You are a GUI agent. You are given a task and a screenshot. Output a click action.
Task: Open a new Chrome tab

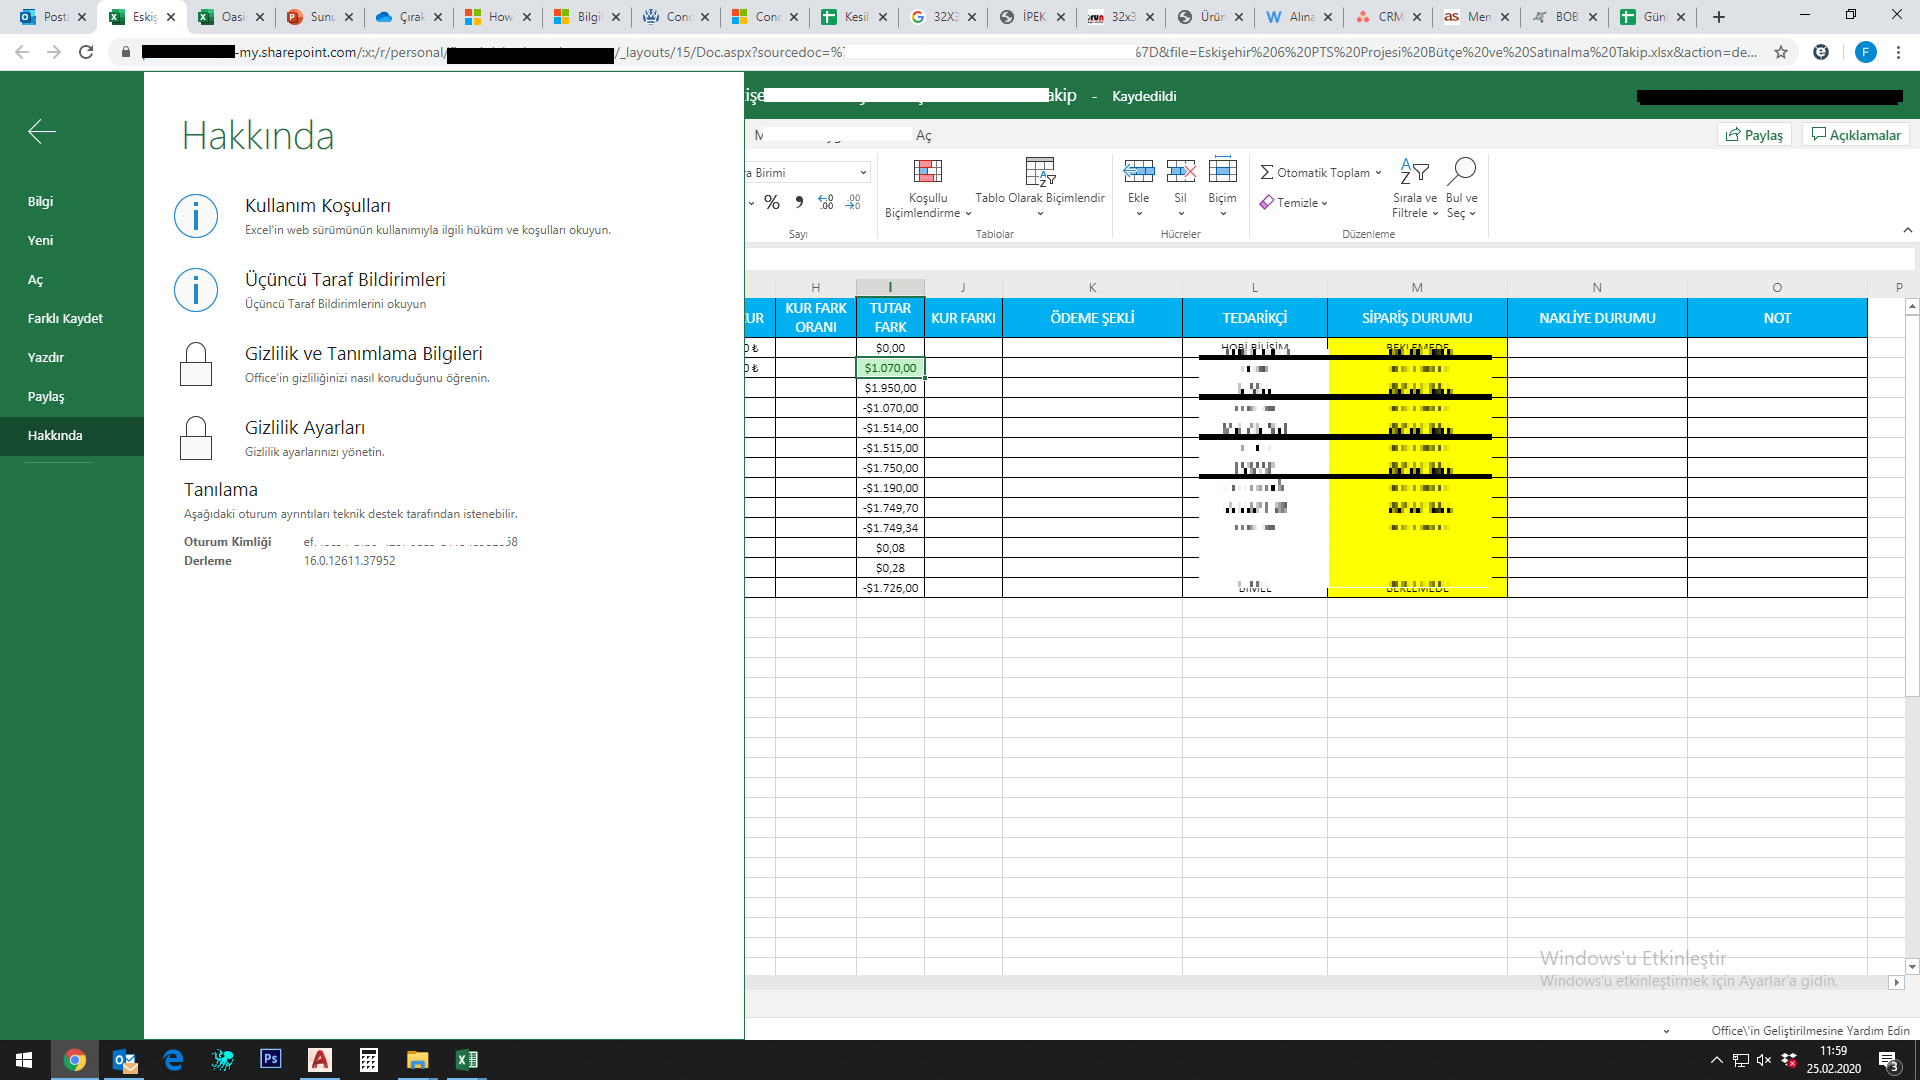(1719, 17)
